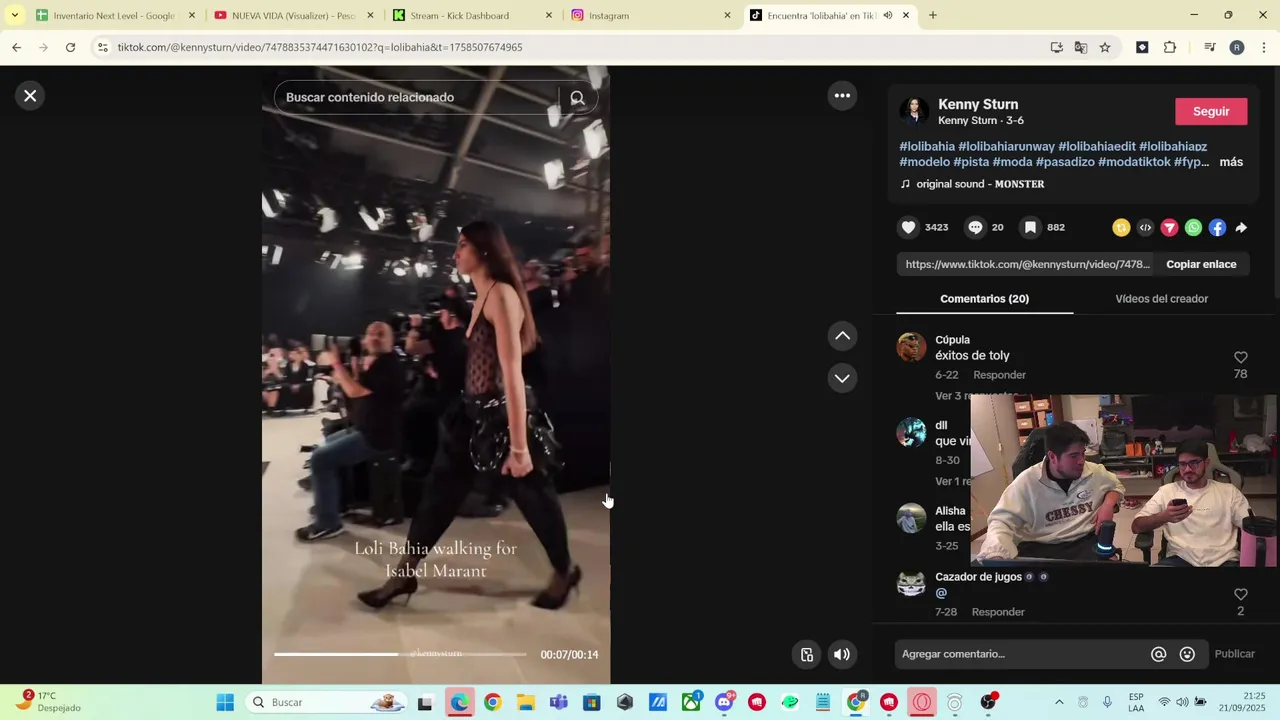Save the video with the bookmark icon
Screen dimensions: 1280x720
[x=1030, y=228]
